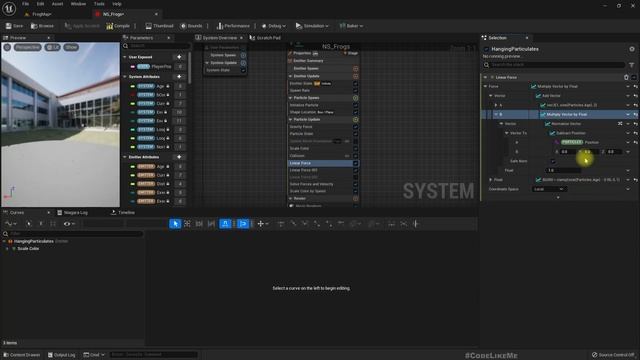Activate curve editor zoom-to-fit tool

pos(187,224)
